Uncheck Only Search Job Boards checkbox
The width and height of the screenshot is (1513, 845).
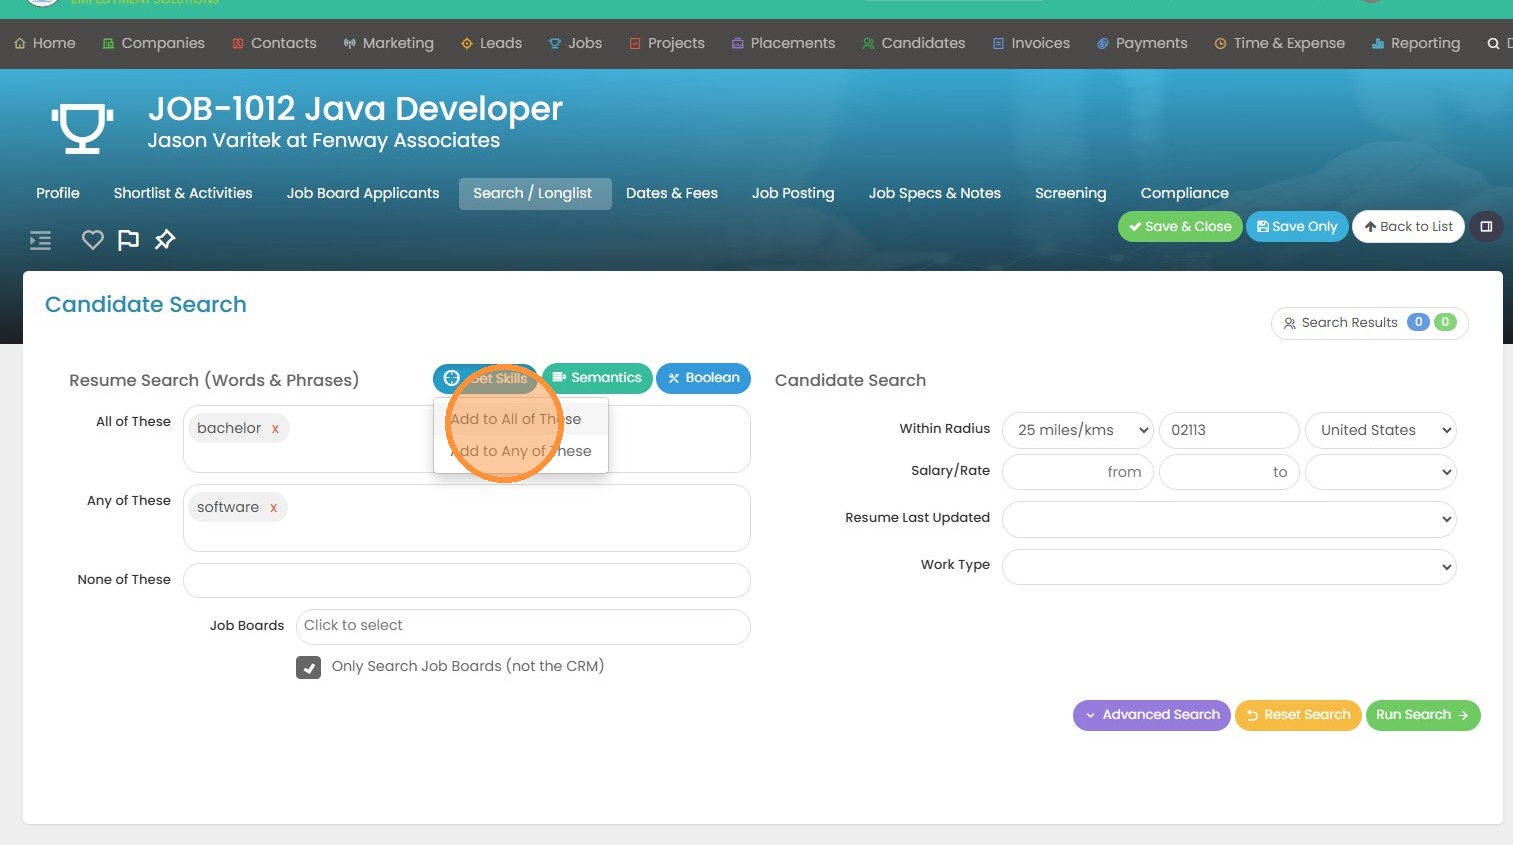tap(308, 667)
